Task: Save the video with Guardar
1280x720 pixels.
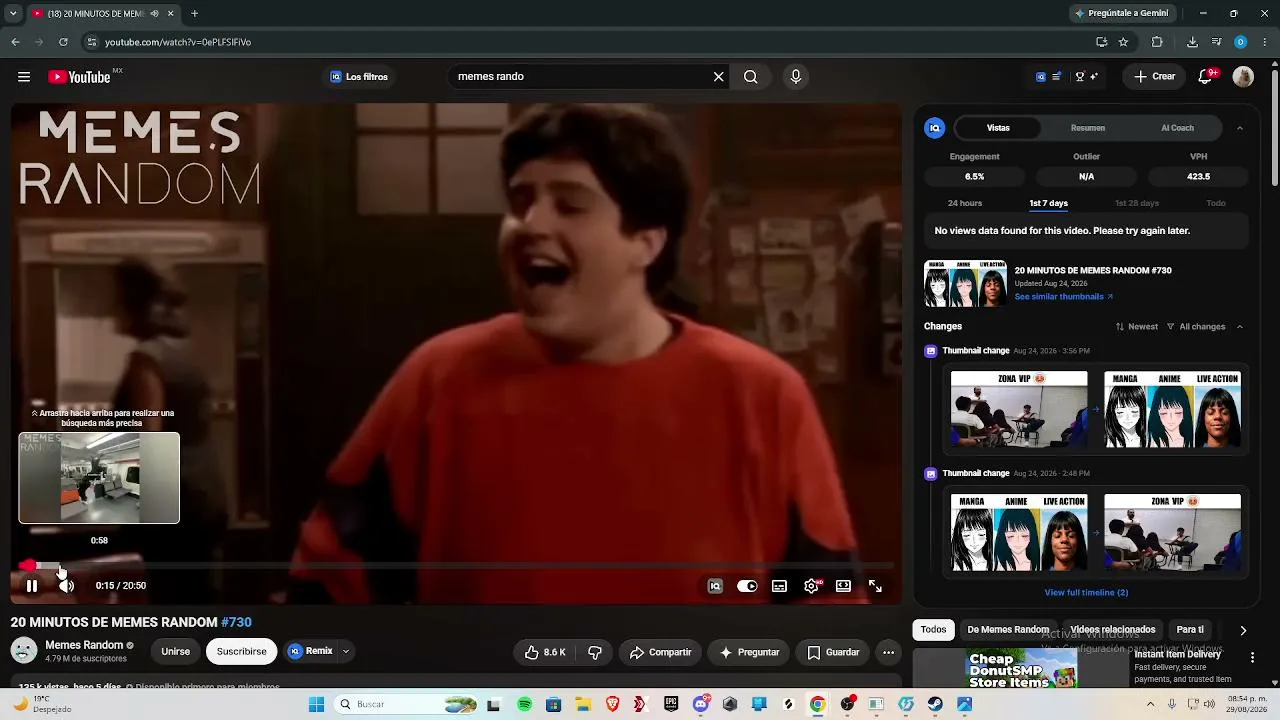Action: 833,652
